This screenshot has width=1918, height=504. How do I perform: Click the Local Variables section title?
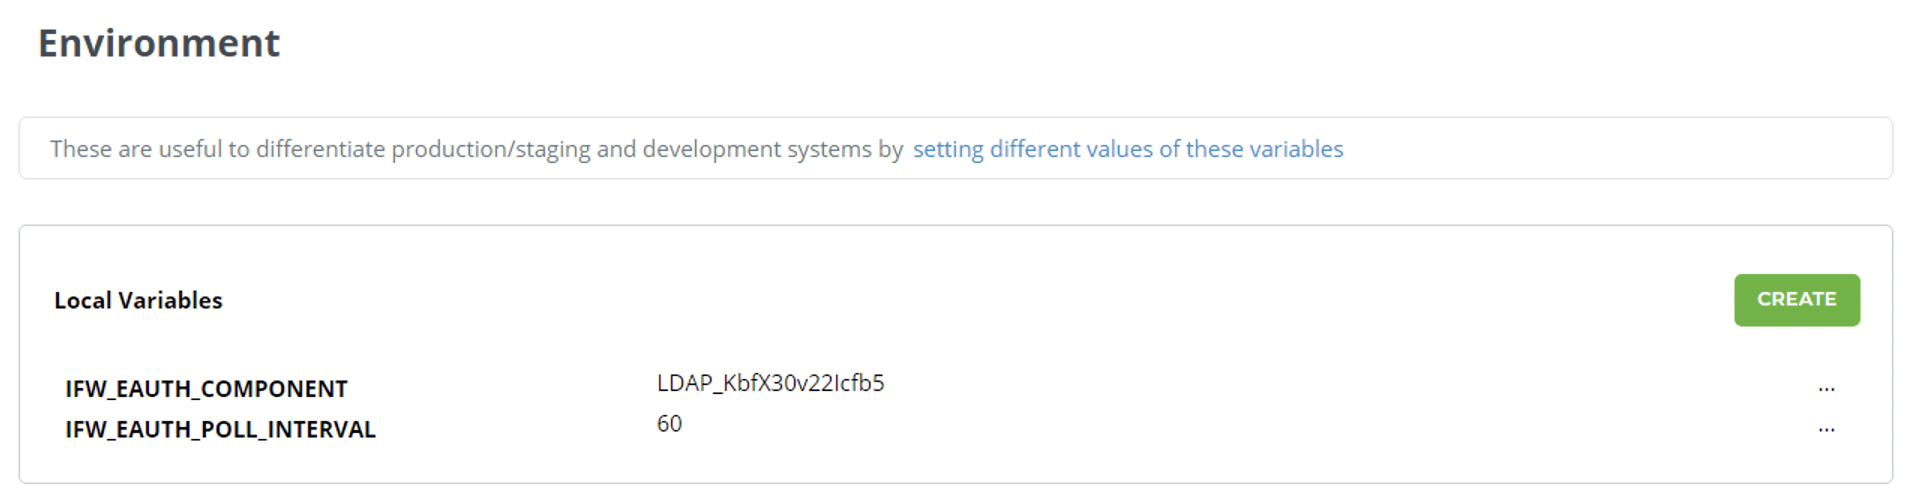[x=138, y=301]
